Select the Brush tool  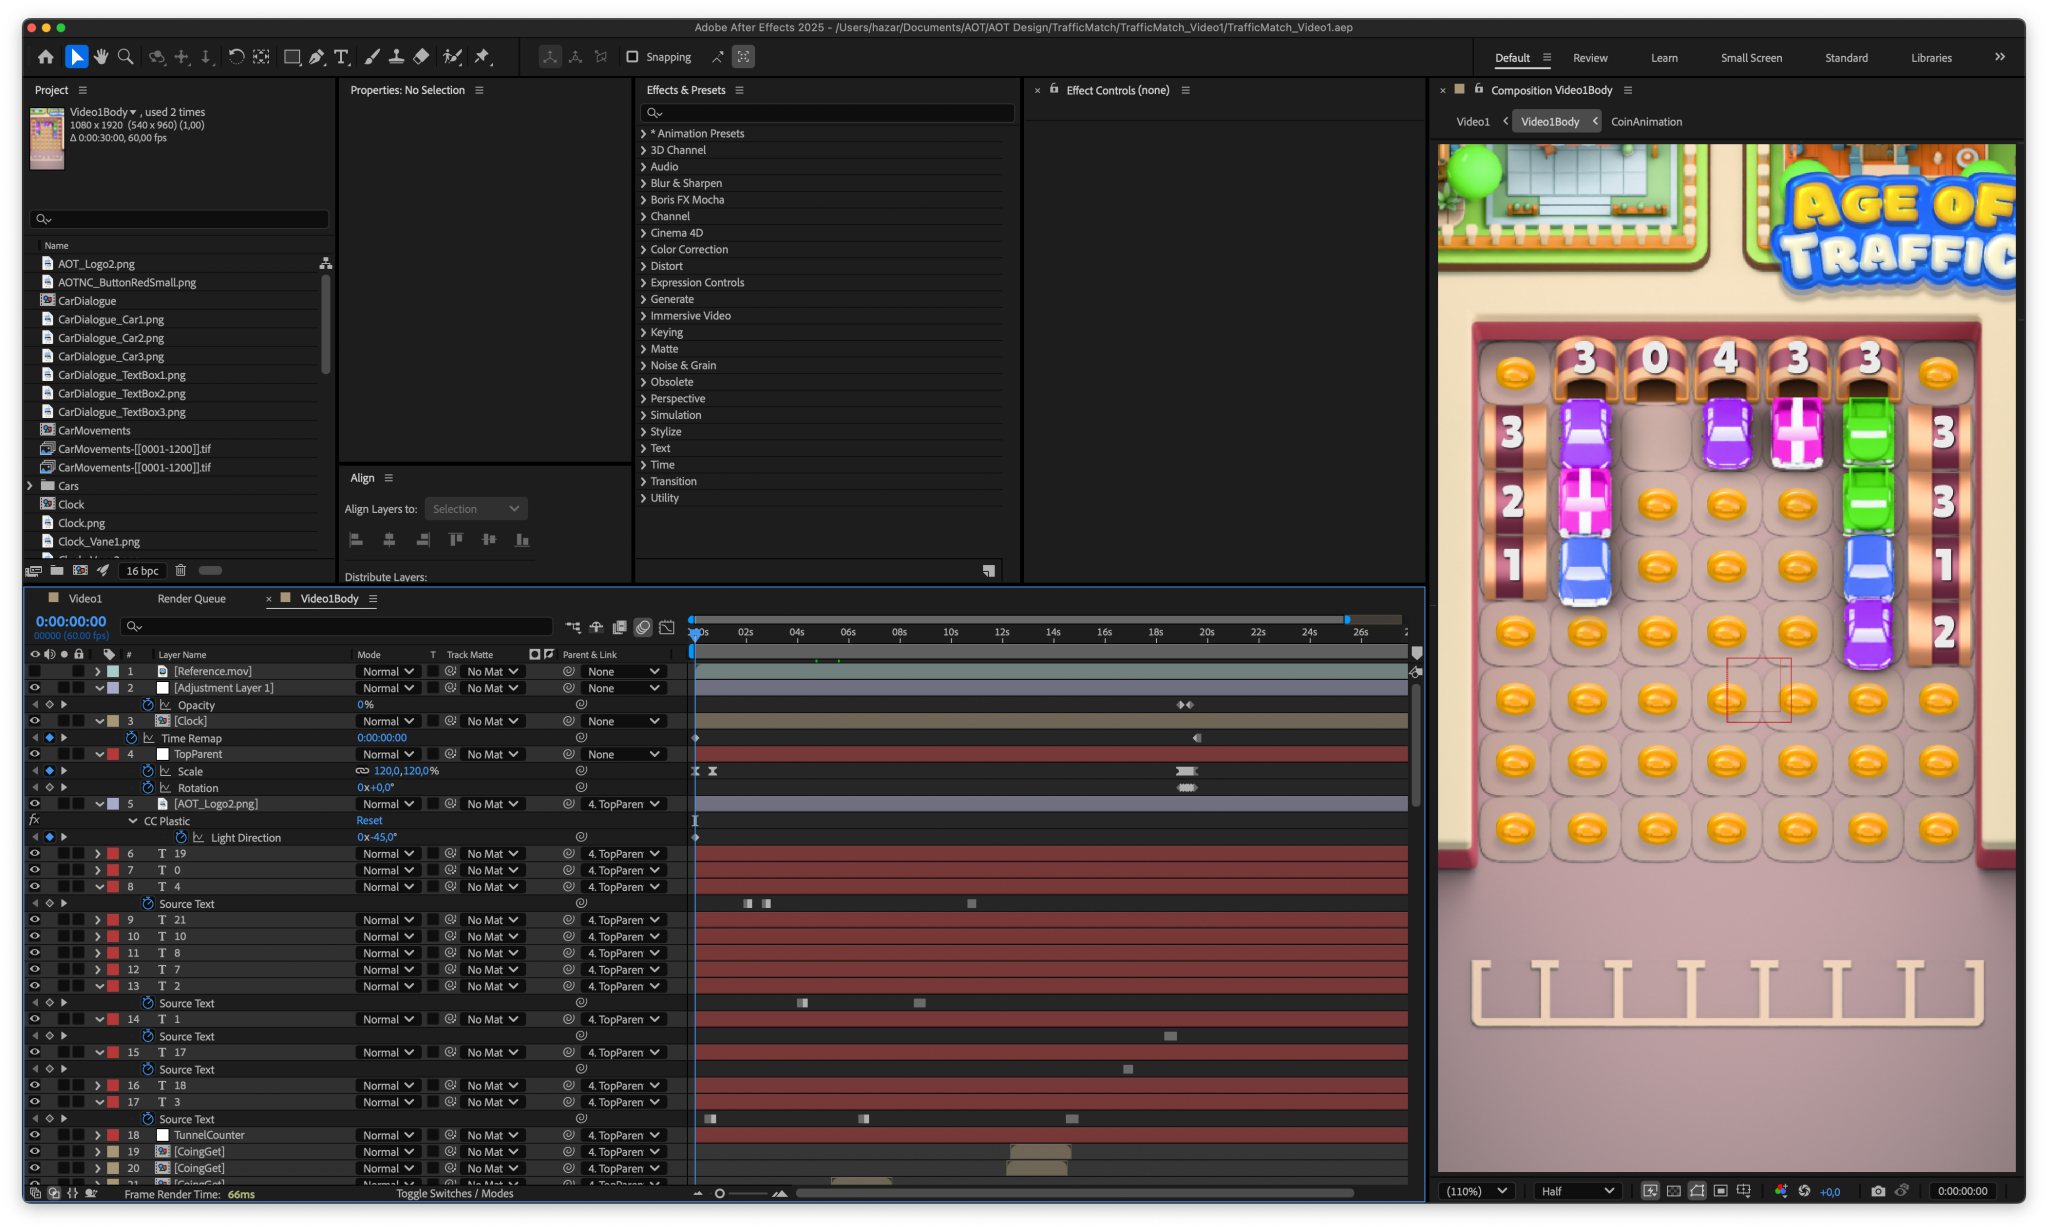[372, 57]
